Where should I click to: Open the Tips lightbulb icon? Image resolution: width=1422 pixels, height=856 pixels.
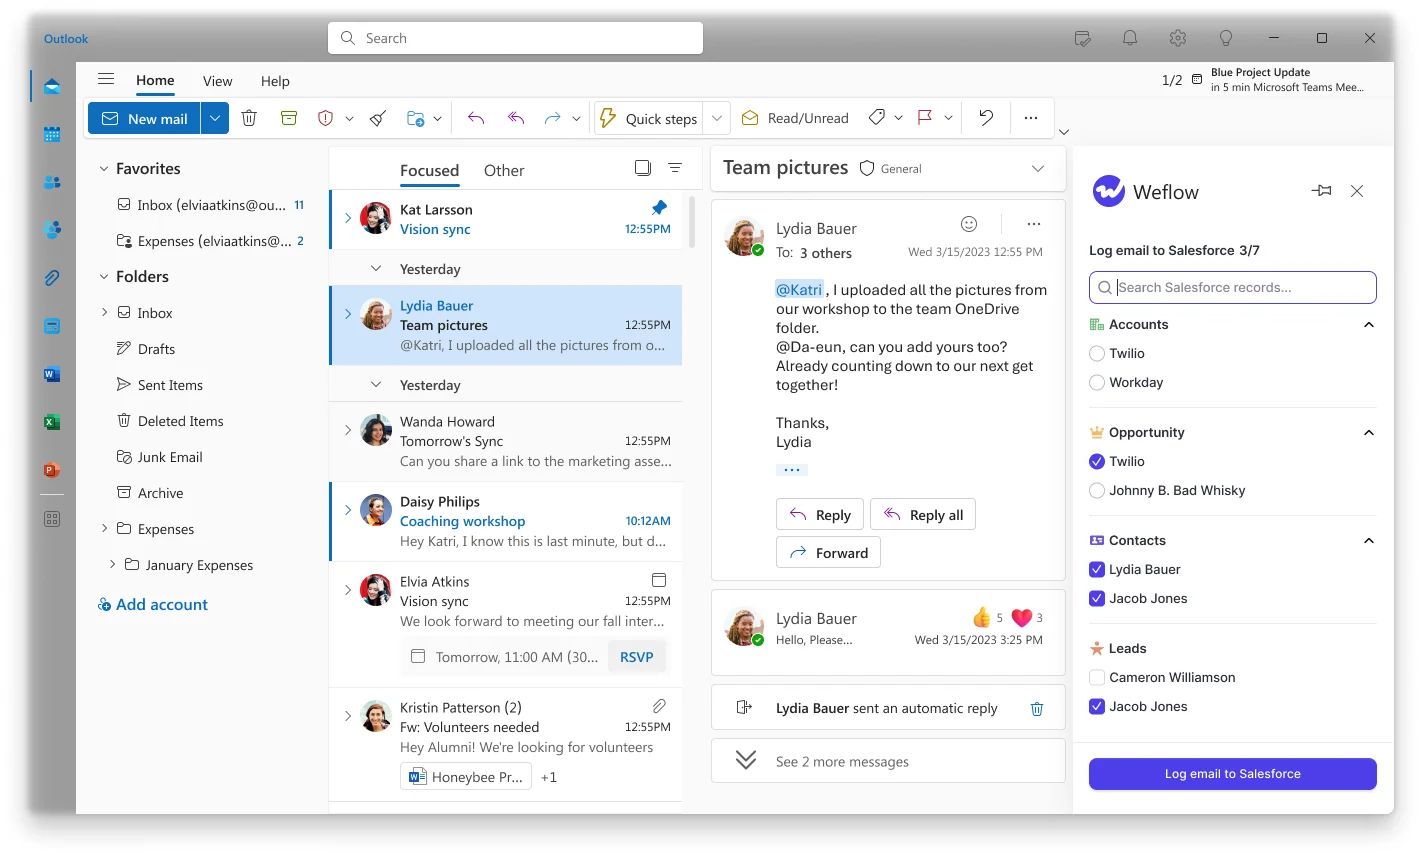tap(1226, 38)
